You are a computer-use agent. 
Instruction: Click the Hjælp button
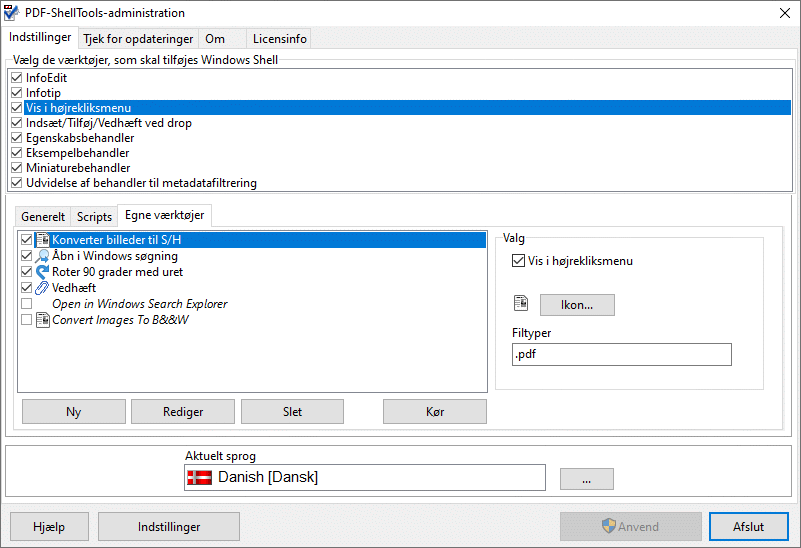tap(49, 527)
